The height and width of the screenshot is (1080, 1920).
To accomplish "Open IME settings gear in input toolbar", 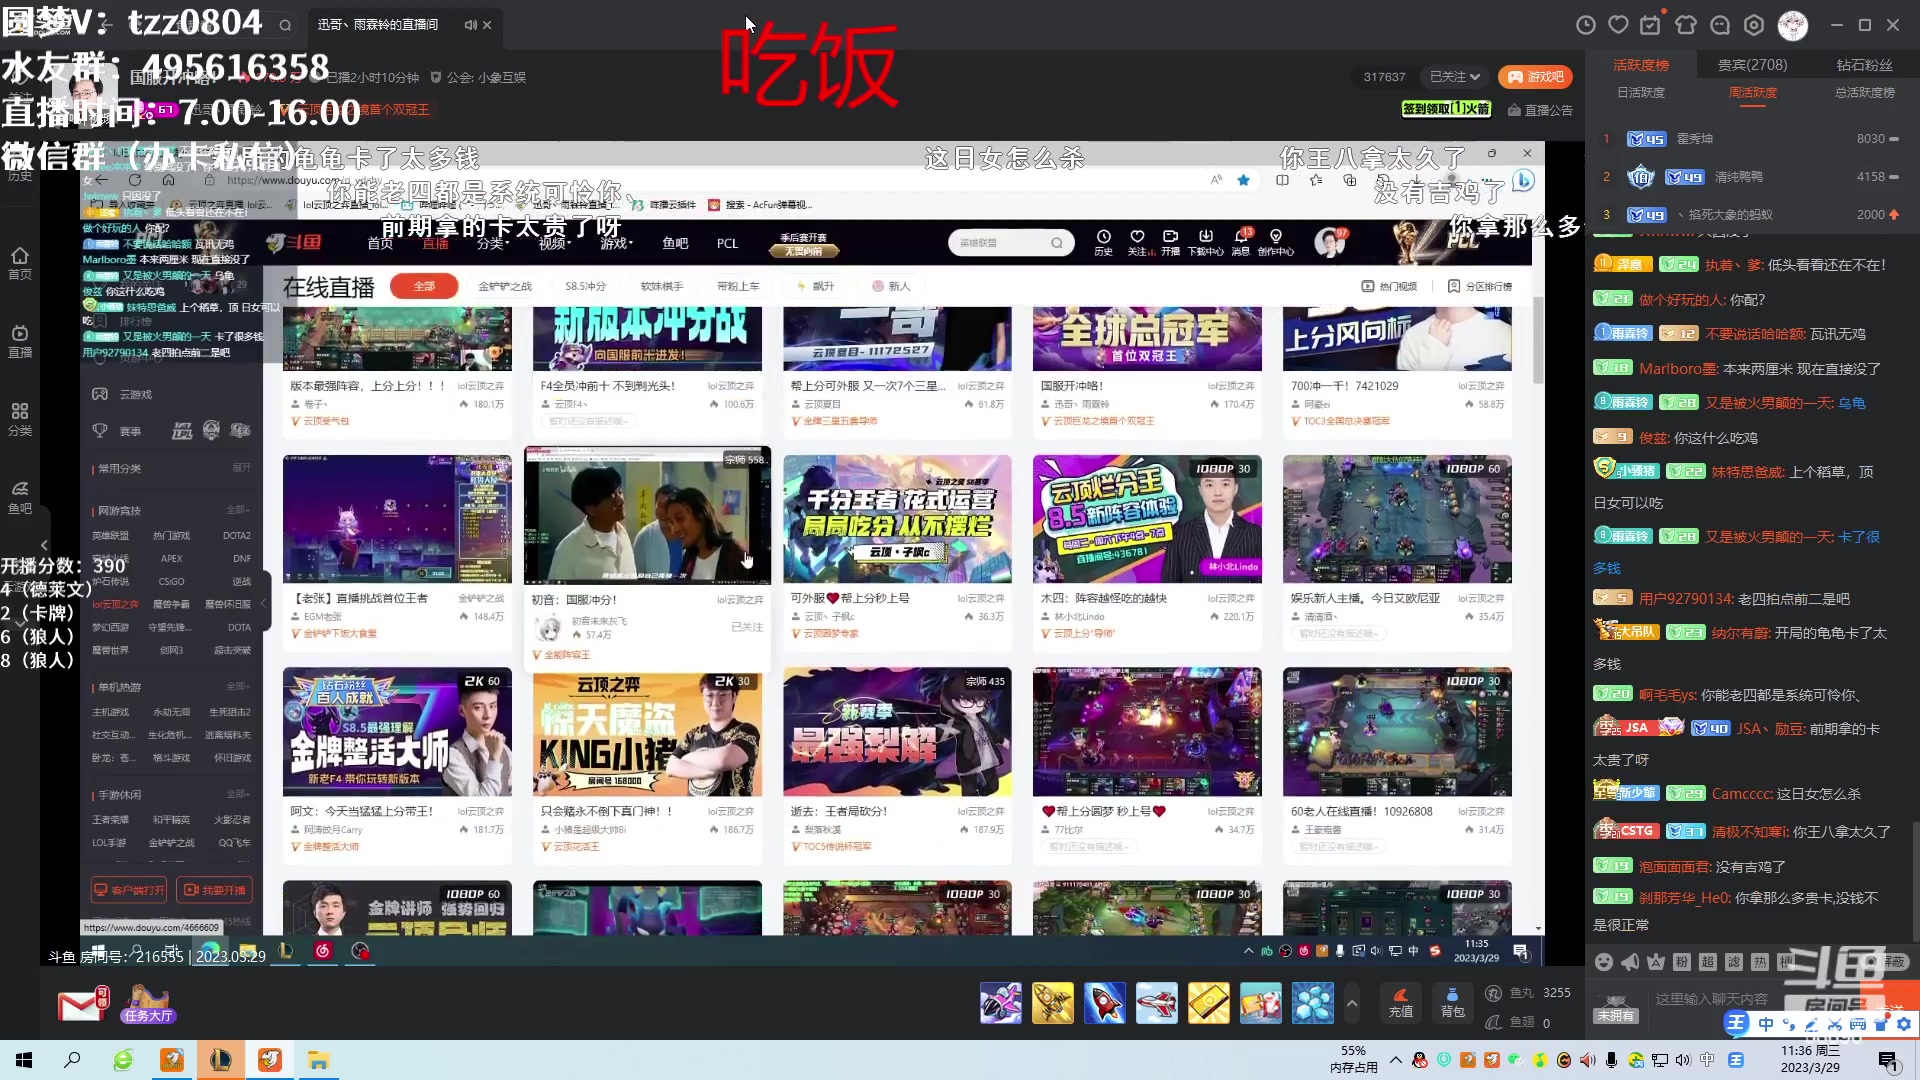I will pos(1904,1024).
